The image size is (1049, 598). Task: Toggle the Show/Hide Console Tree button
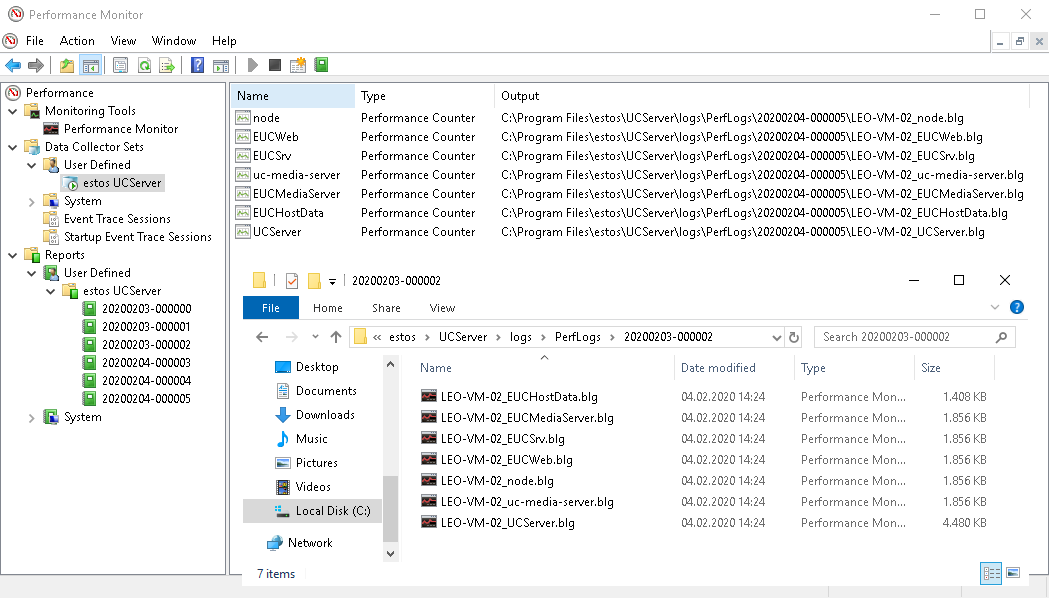tap(90, 65)
